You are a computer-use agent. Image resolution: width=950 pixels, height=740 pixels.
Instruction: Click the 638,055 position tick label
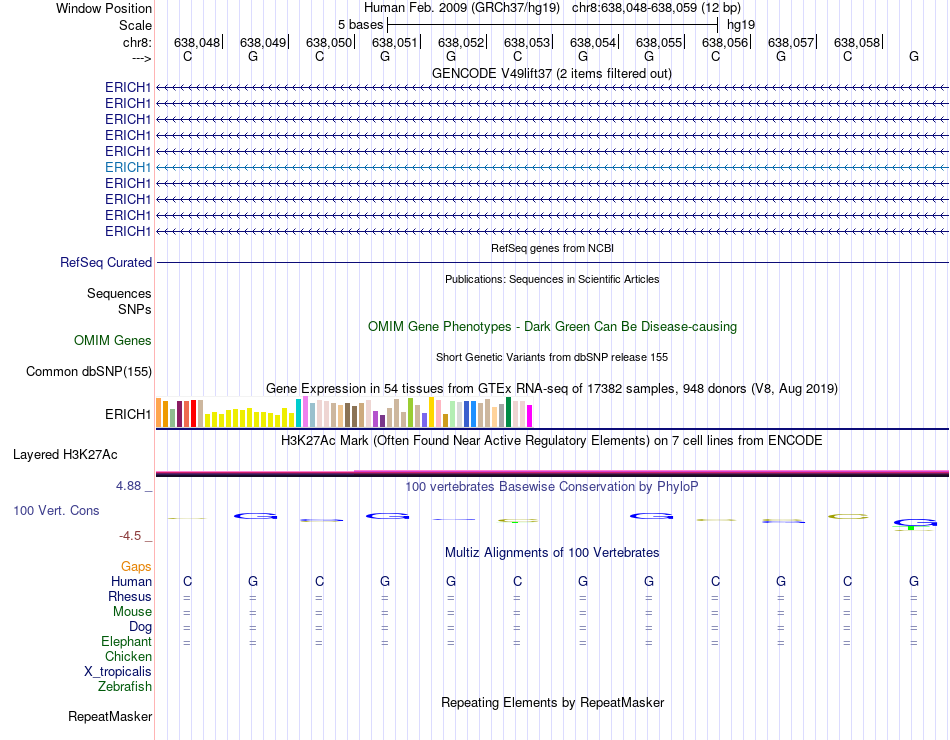[x=659, y=42]
